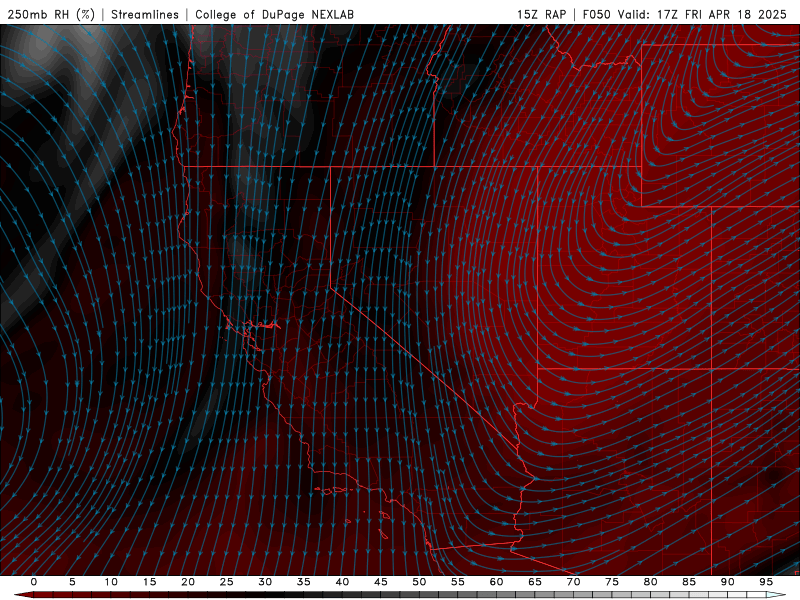Click "College of DuPage NEXLAB" header text
This screenshot has width=800, height=600.
point(274,14)
